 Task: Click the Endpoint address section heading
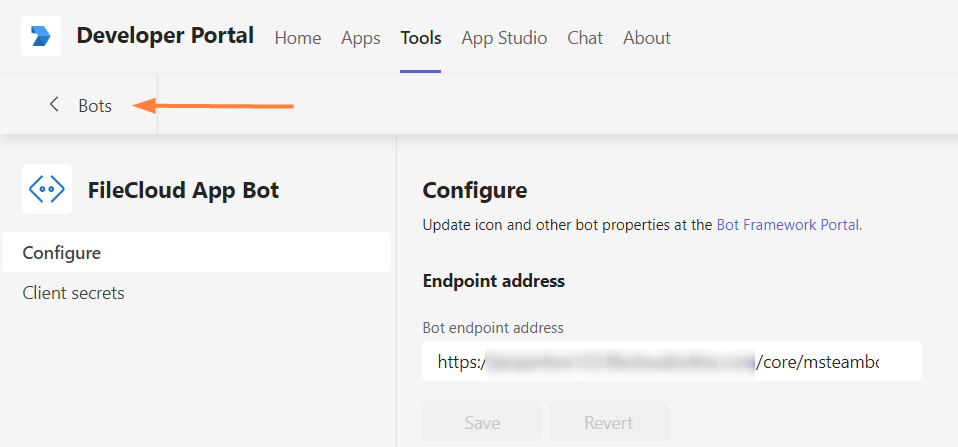(x=494, y=281)
